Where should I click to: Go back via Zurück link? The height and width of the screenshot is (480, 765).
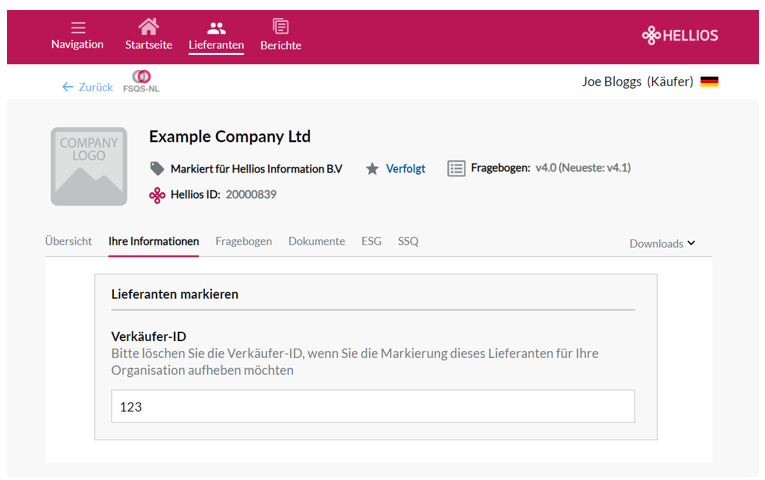click(x=88, y=87)
